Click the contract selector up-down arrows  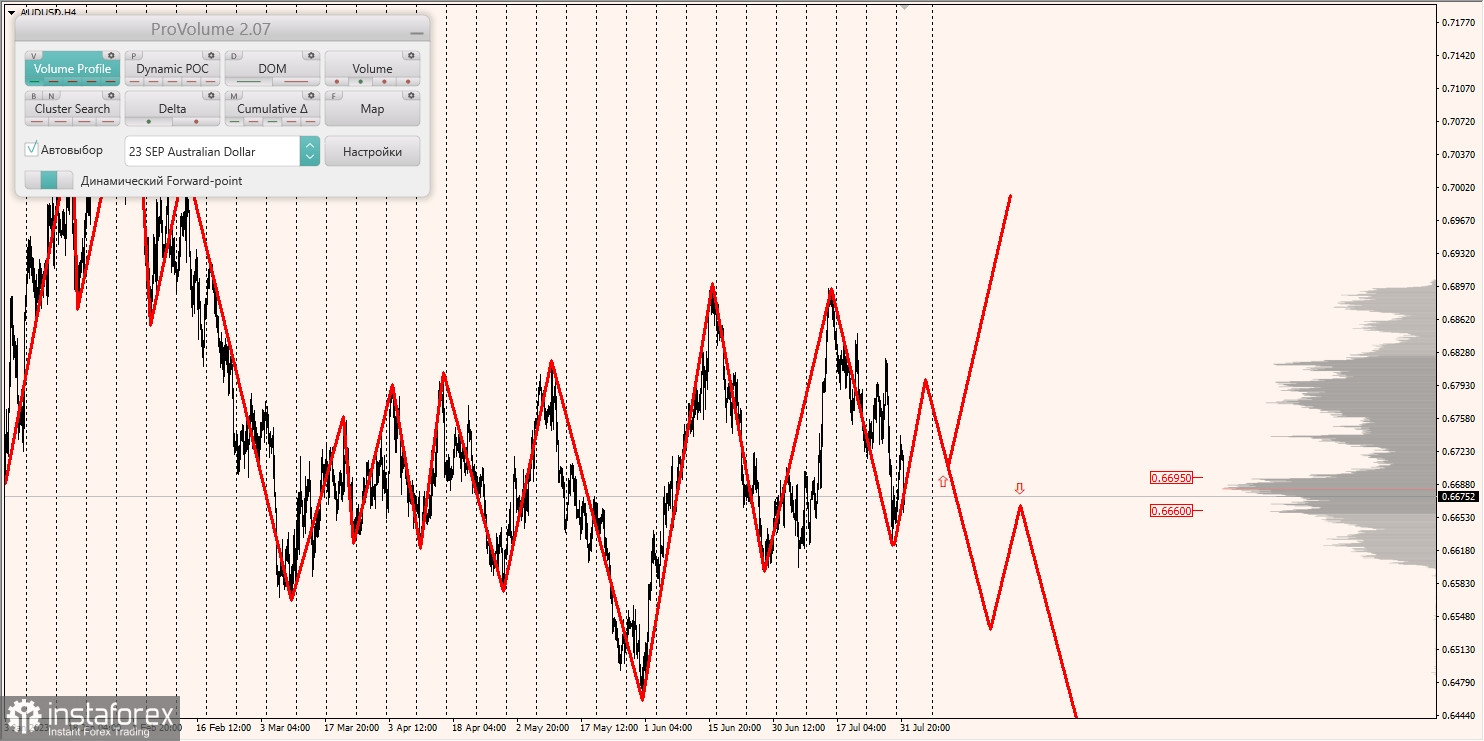pyautogui.click(x=310, y=151)
